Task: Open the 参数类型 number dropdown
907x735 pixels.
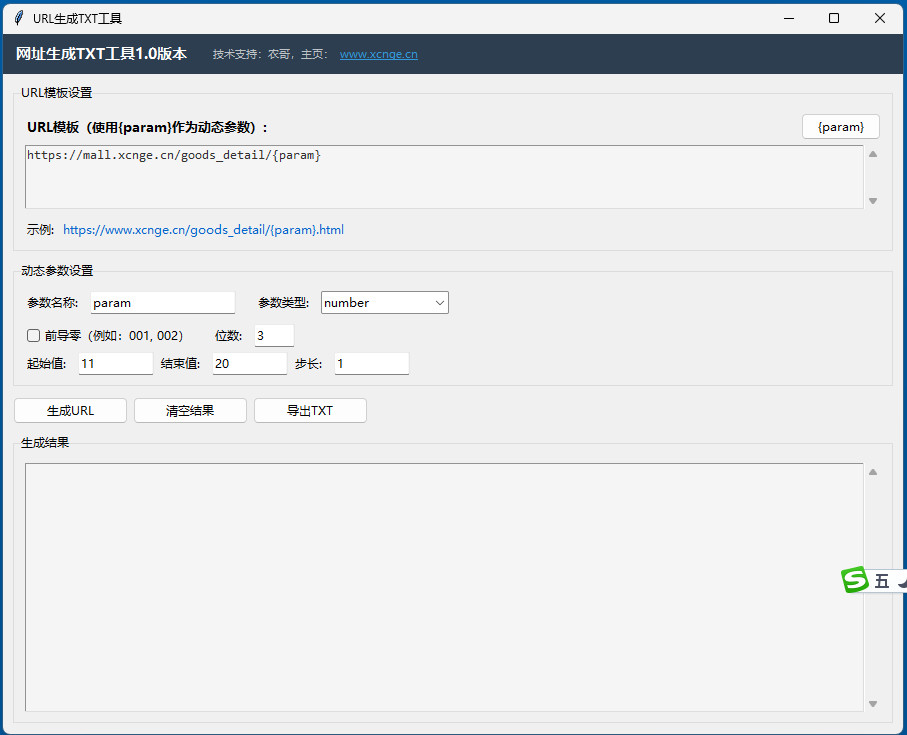Action: [384, 303]
